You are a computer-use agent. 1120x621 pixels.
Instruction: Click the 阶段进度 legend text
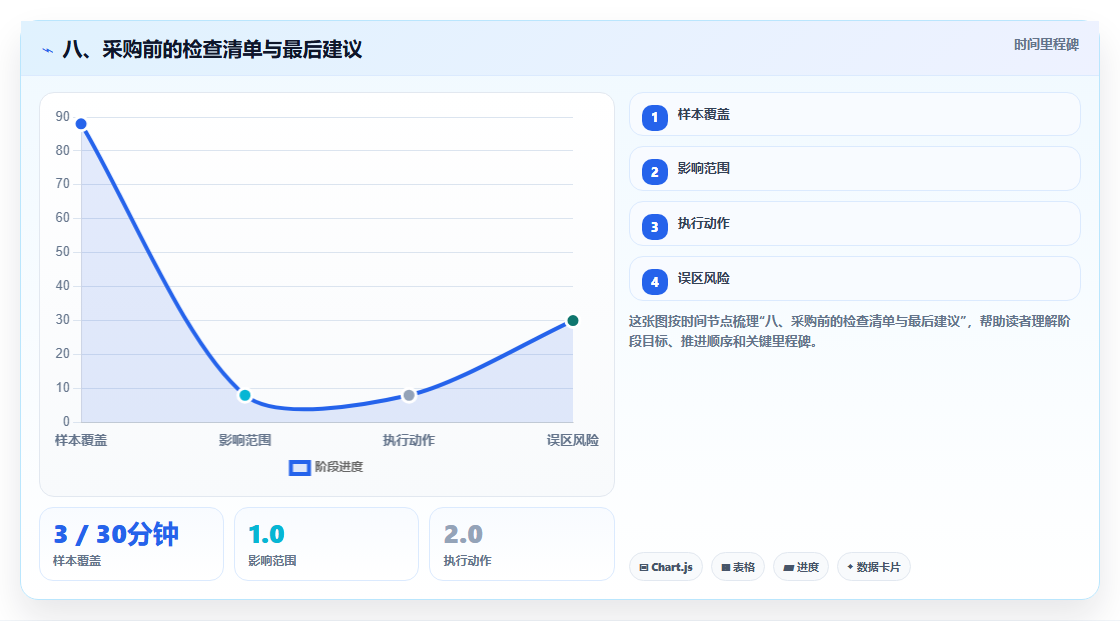pos(339,467)
